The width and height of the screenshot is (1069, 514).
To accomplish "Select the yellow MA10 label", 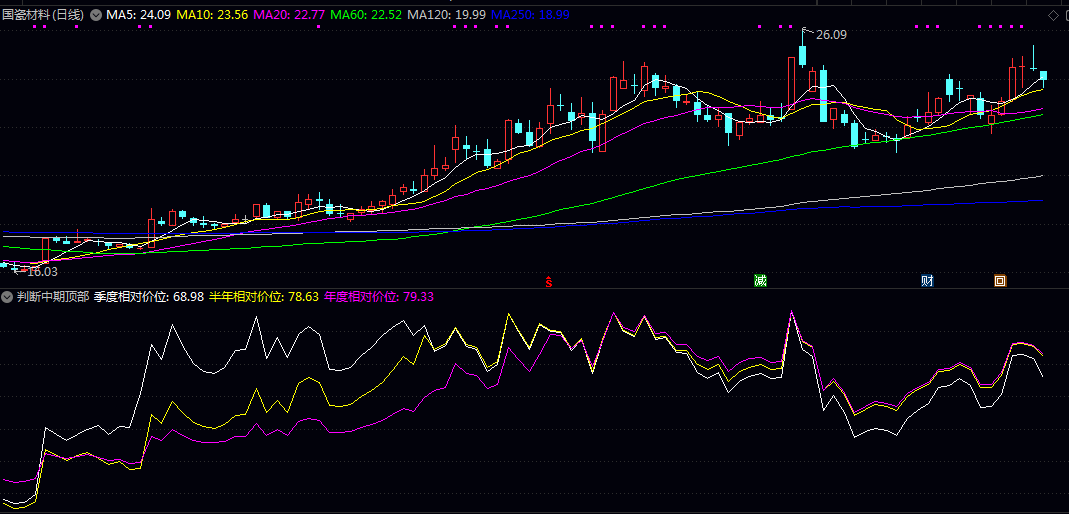I will click(211, 14).
